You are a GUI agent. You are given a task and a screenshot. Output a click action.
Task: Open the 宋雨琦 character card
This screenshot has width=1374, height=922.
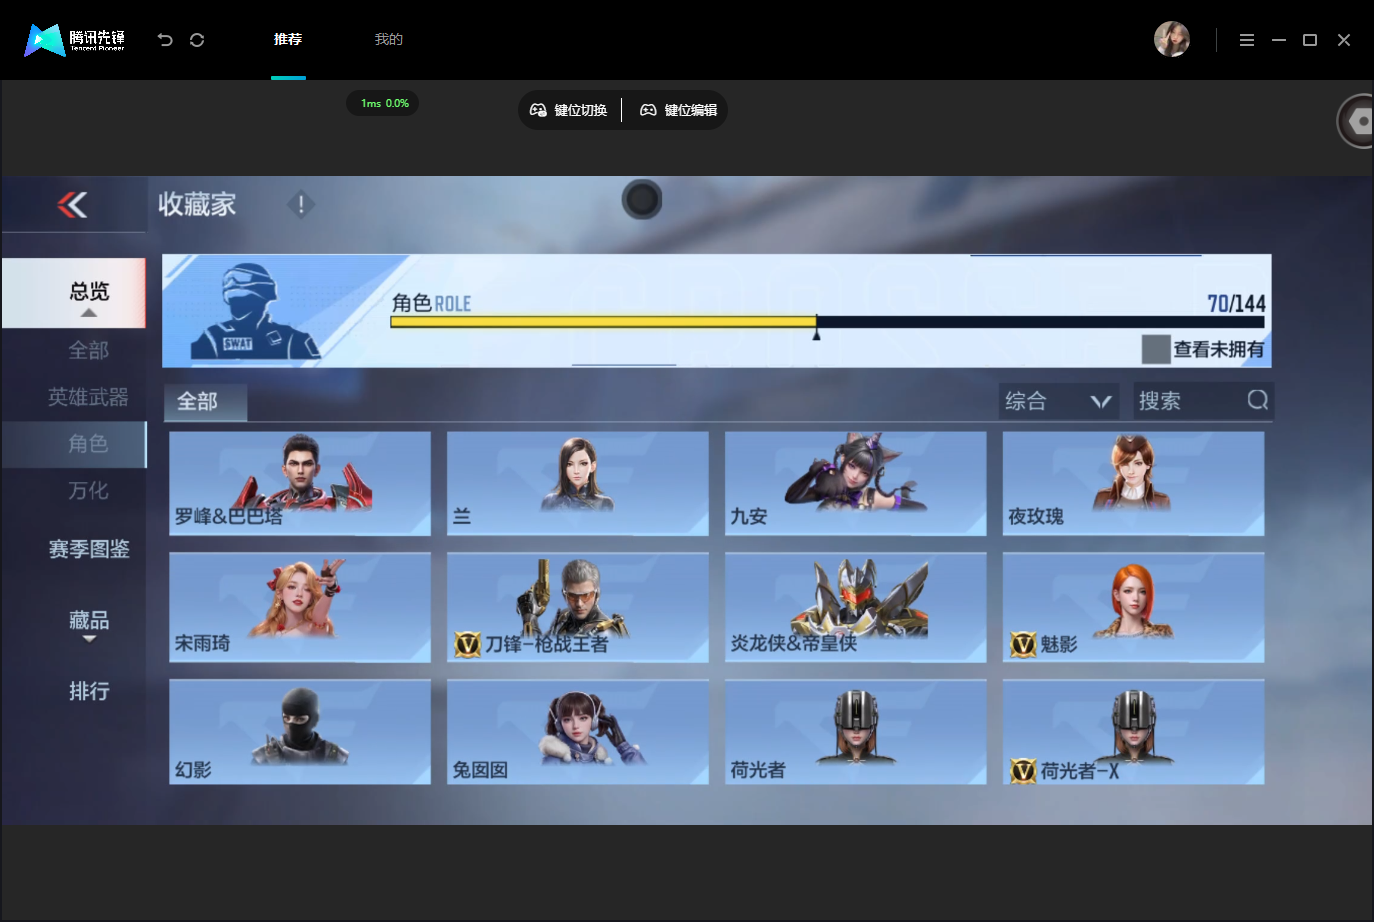[x=300, y=607]
